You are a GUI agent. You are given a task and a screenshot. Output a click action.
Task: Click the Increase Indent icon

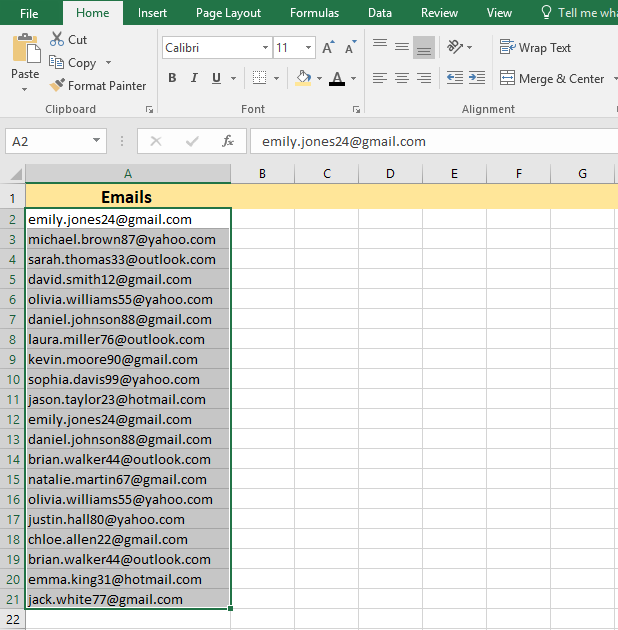pyautogui.click(x=477, y=78)
